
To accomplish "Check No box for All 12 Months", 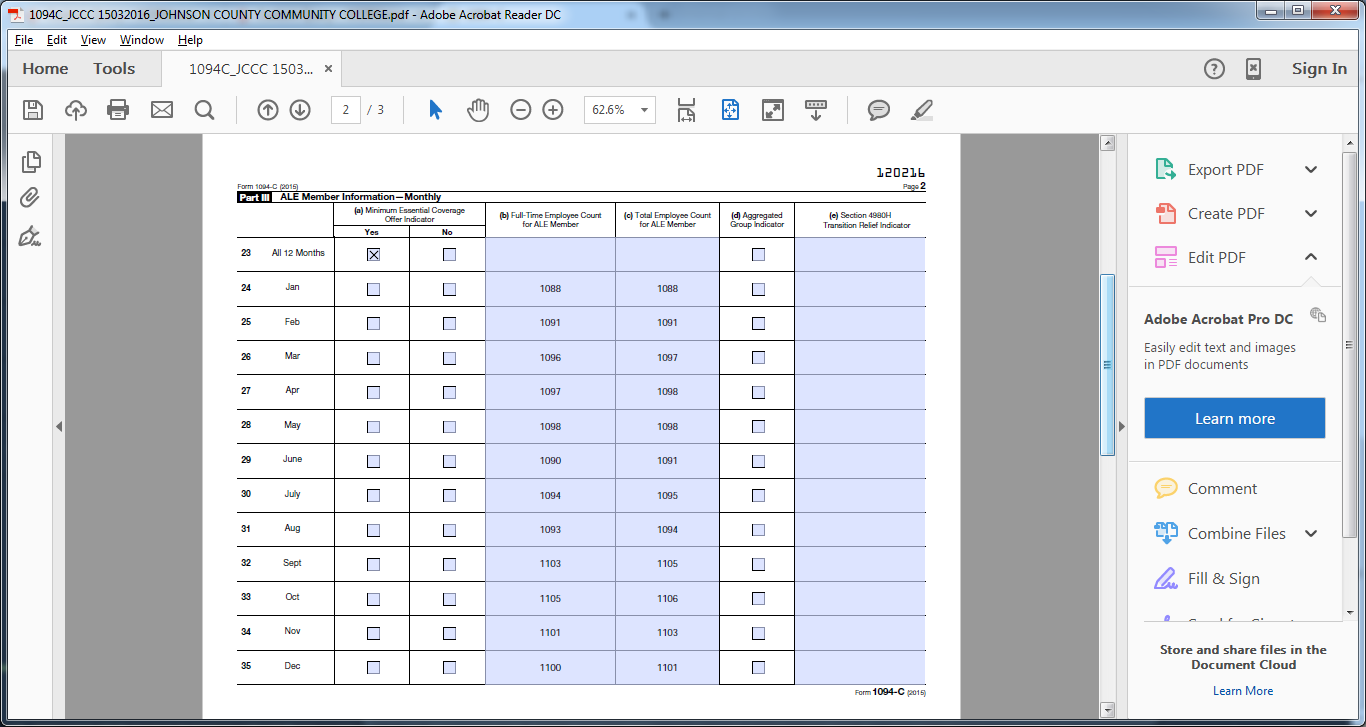I will point(449,255).
